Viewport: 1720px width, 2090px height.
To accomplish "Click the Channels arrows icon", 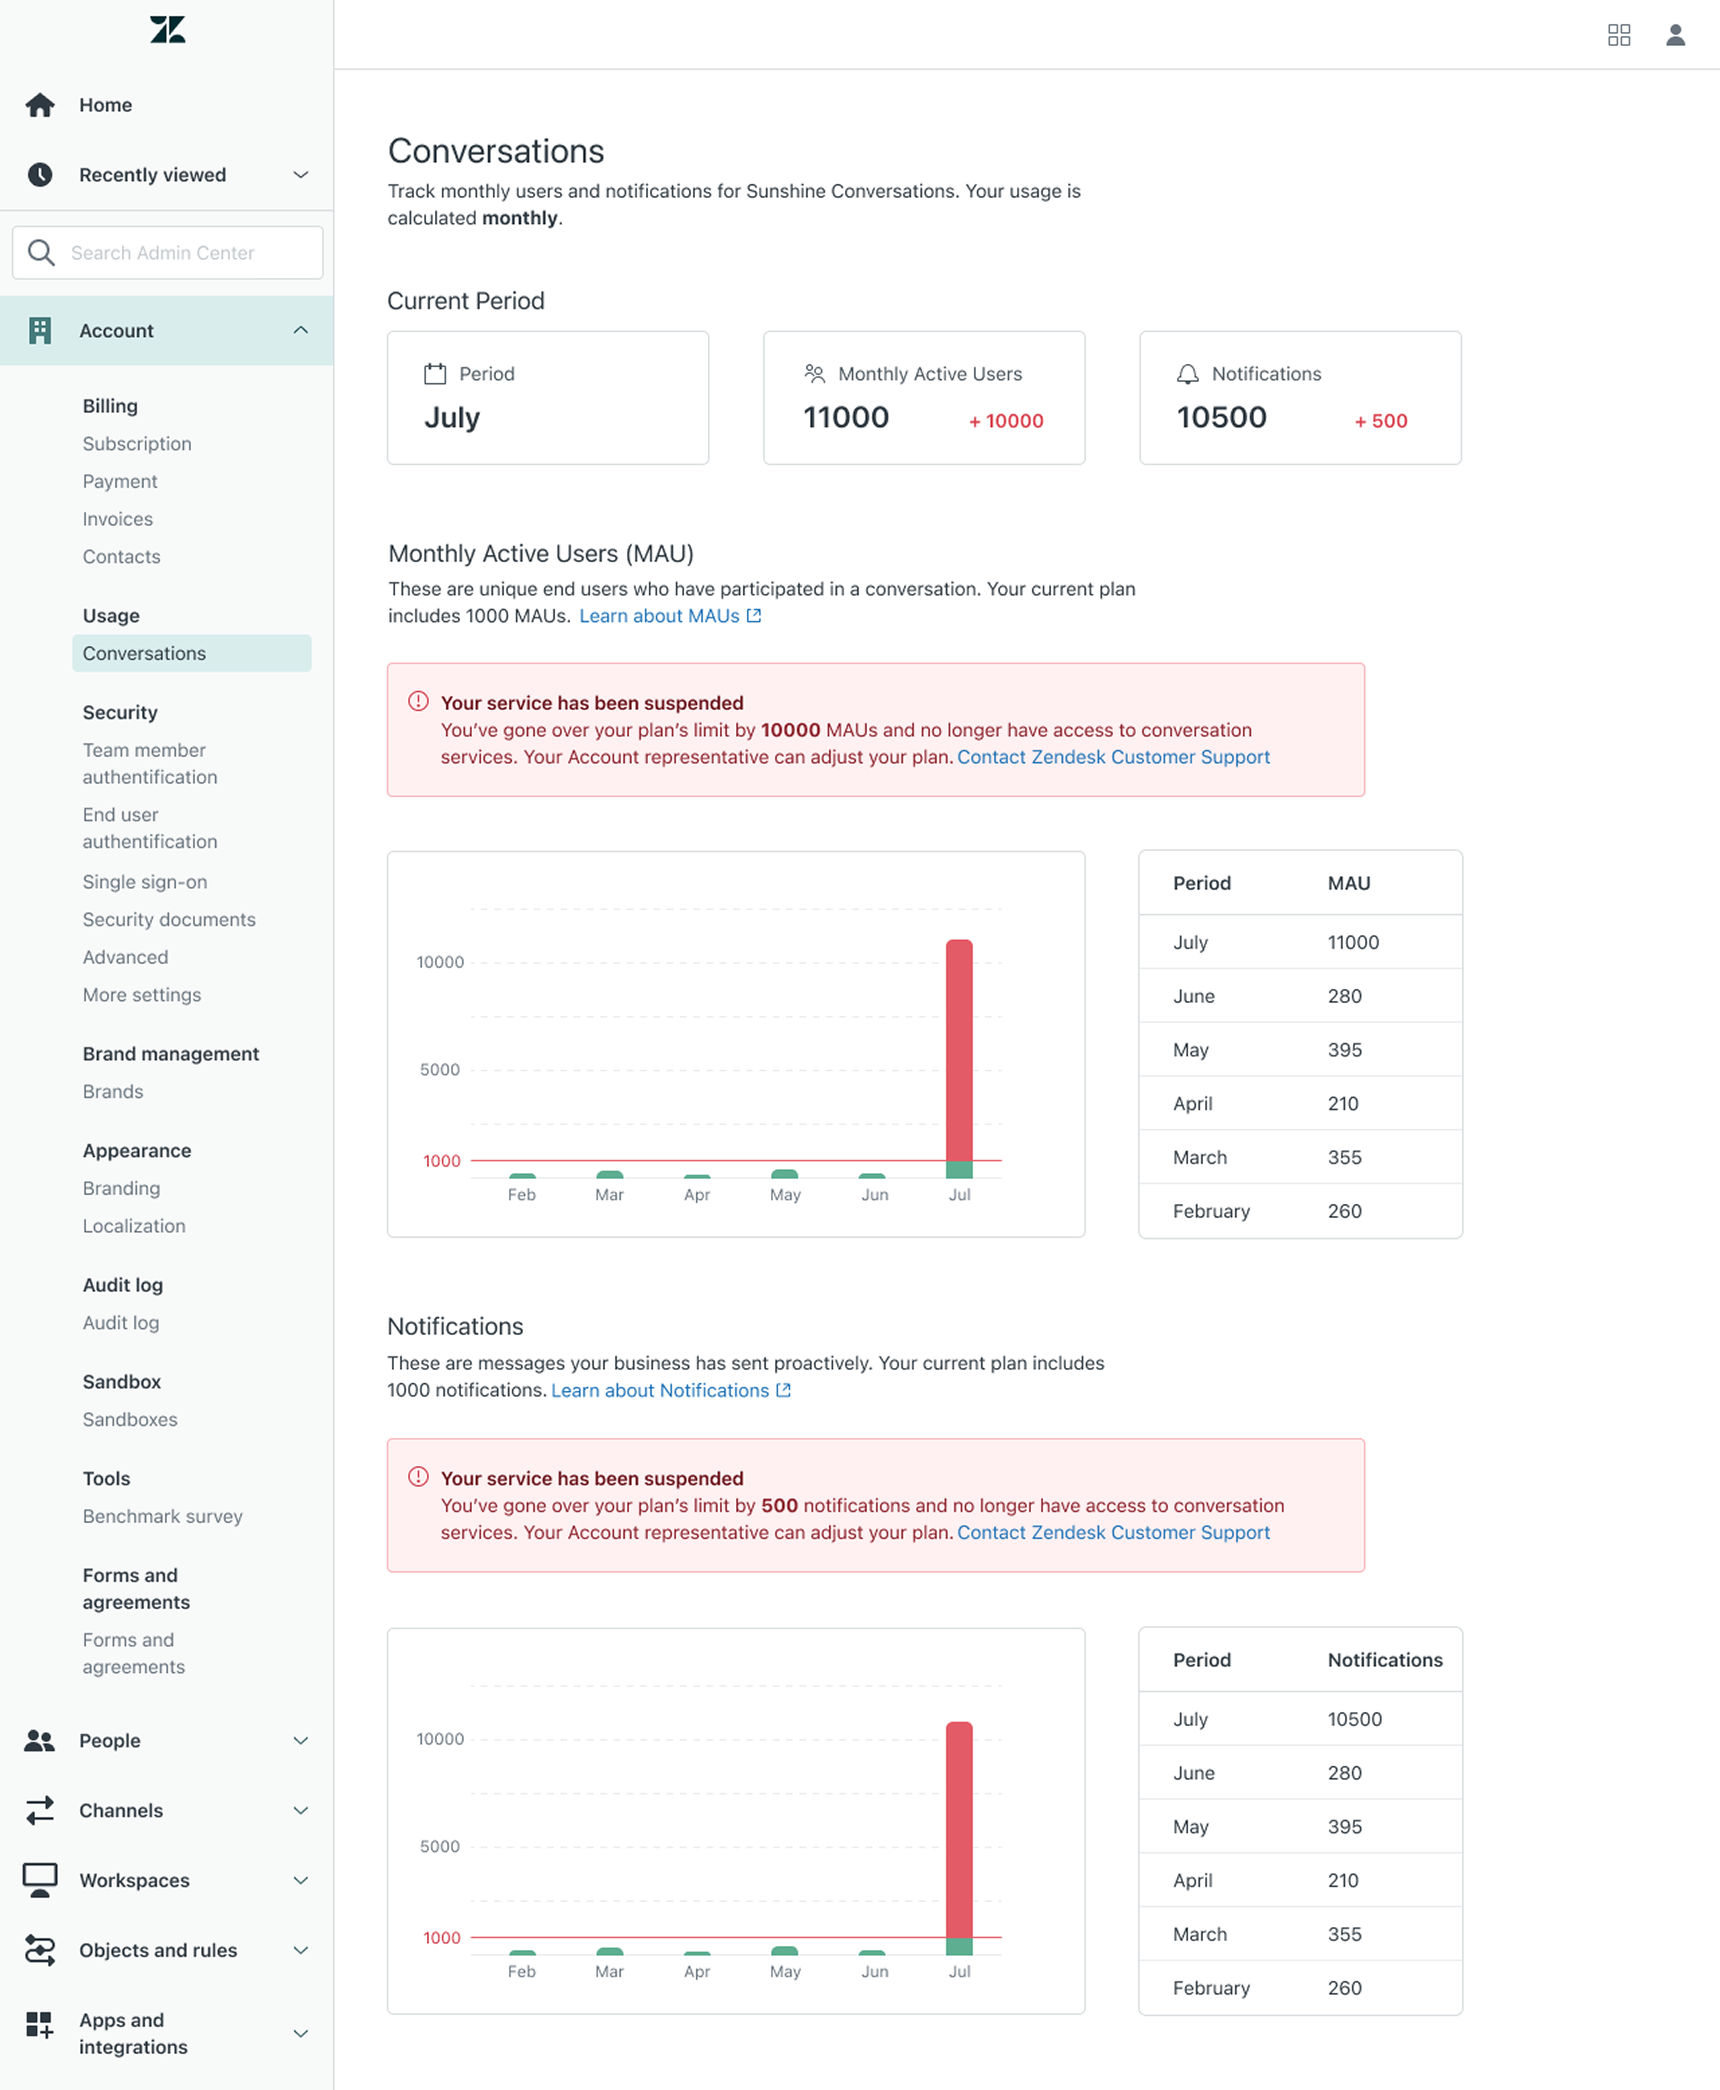I will click(x=40, y=1810).
